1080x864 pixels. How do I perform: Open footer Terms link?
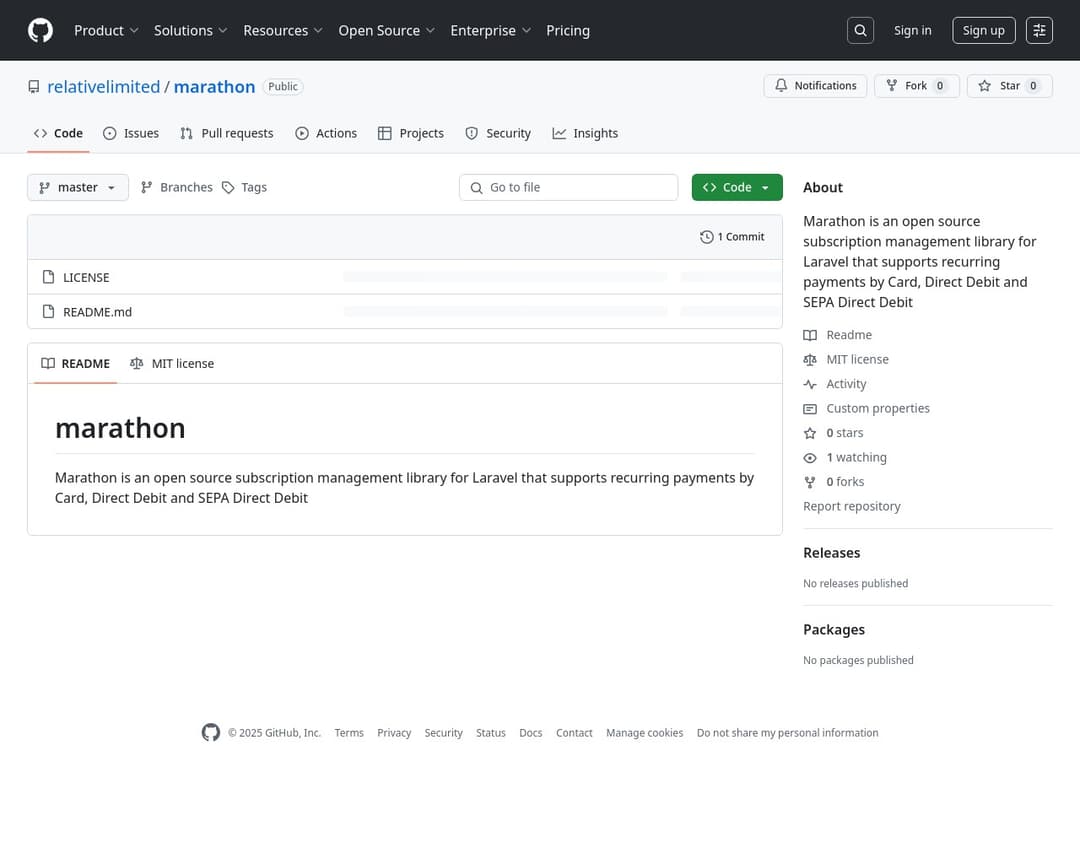[349, 733]
